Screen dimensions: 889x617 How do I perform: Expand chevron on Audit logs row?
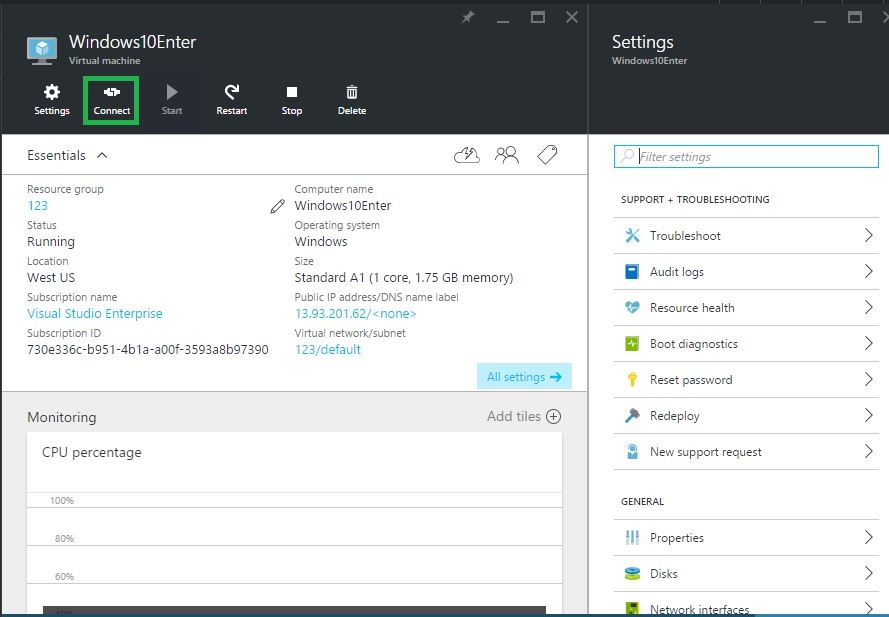868,271
